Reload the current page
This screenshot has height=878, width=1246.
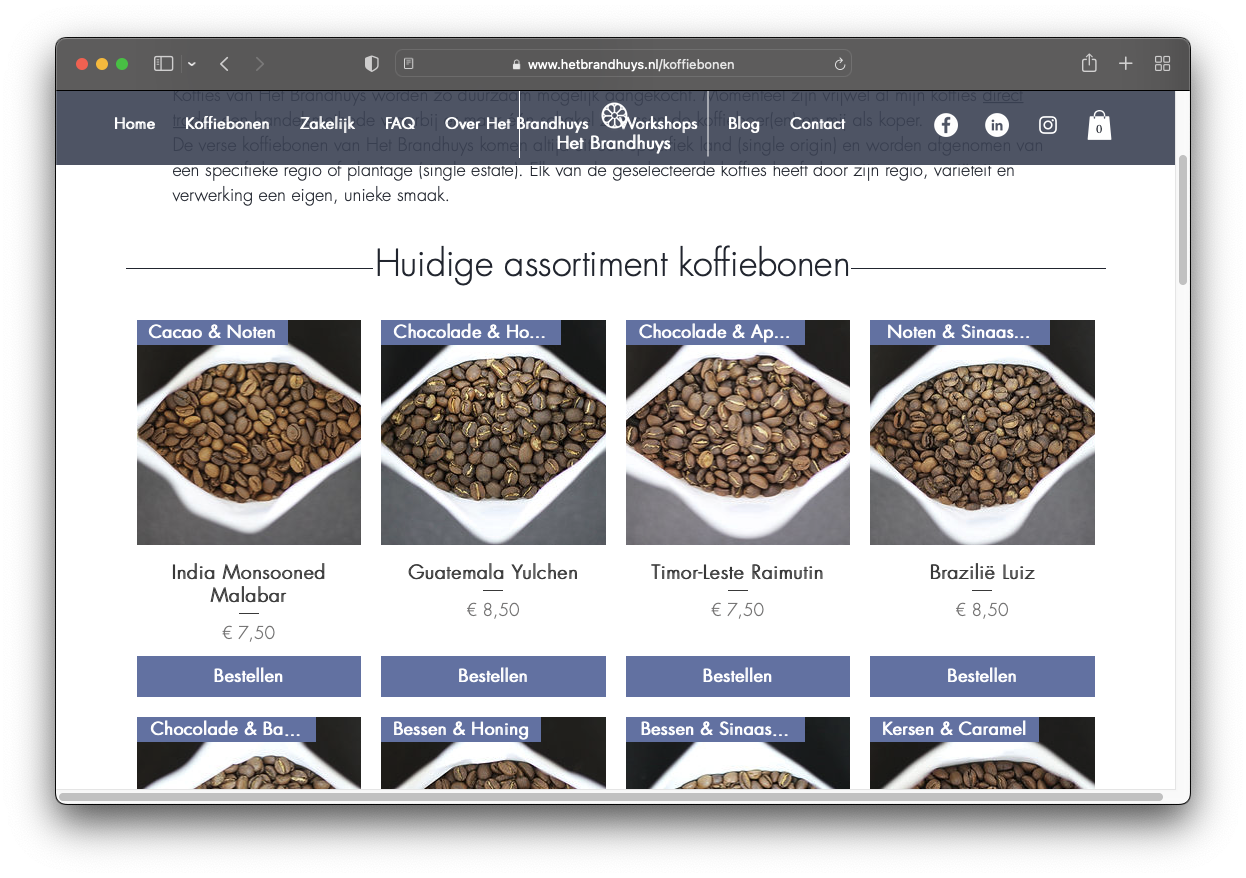[x=840, y=64]
